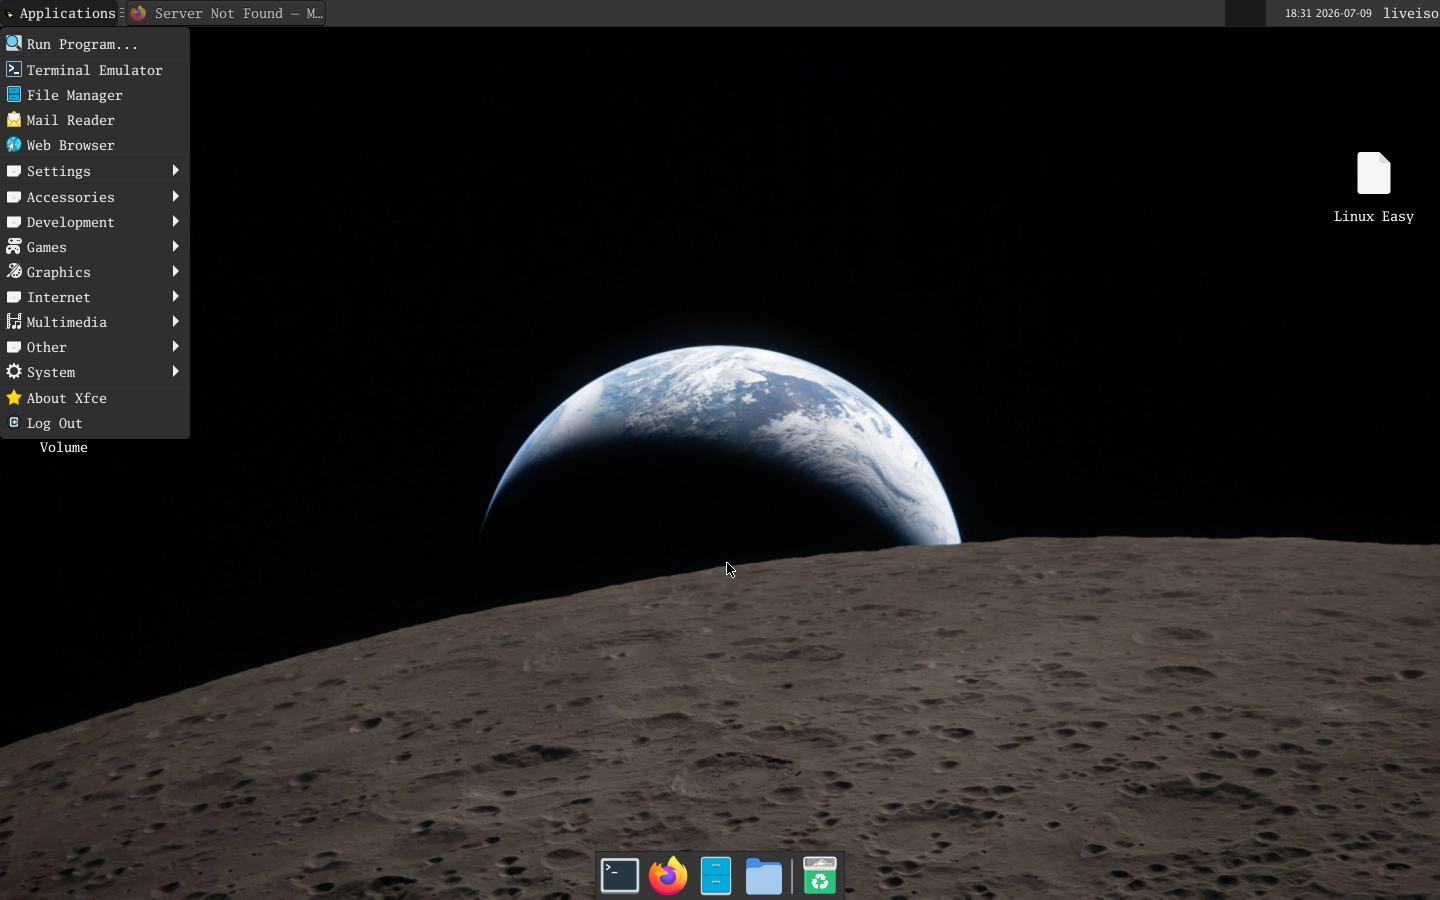The image size is (1440, 900).
Task: Open File Manager from the Applications menu
Action: tap(95, 95)
